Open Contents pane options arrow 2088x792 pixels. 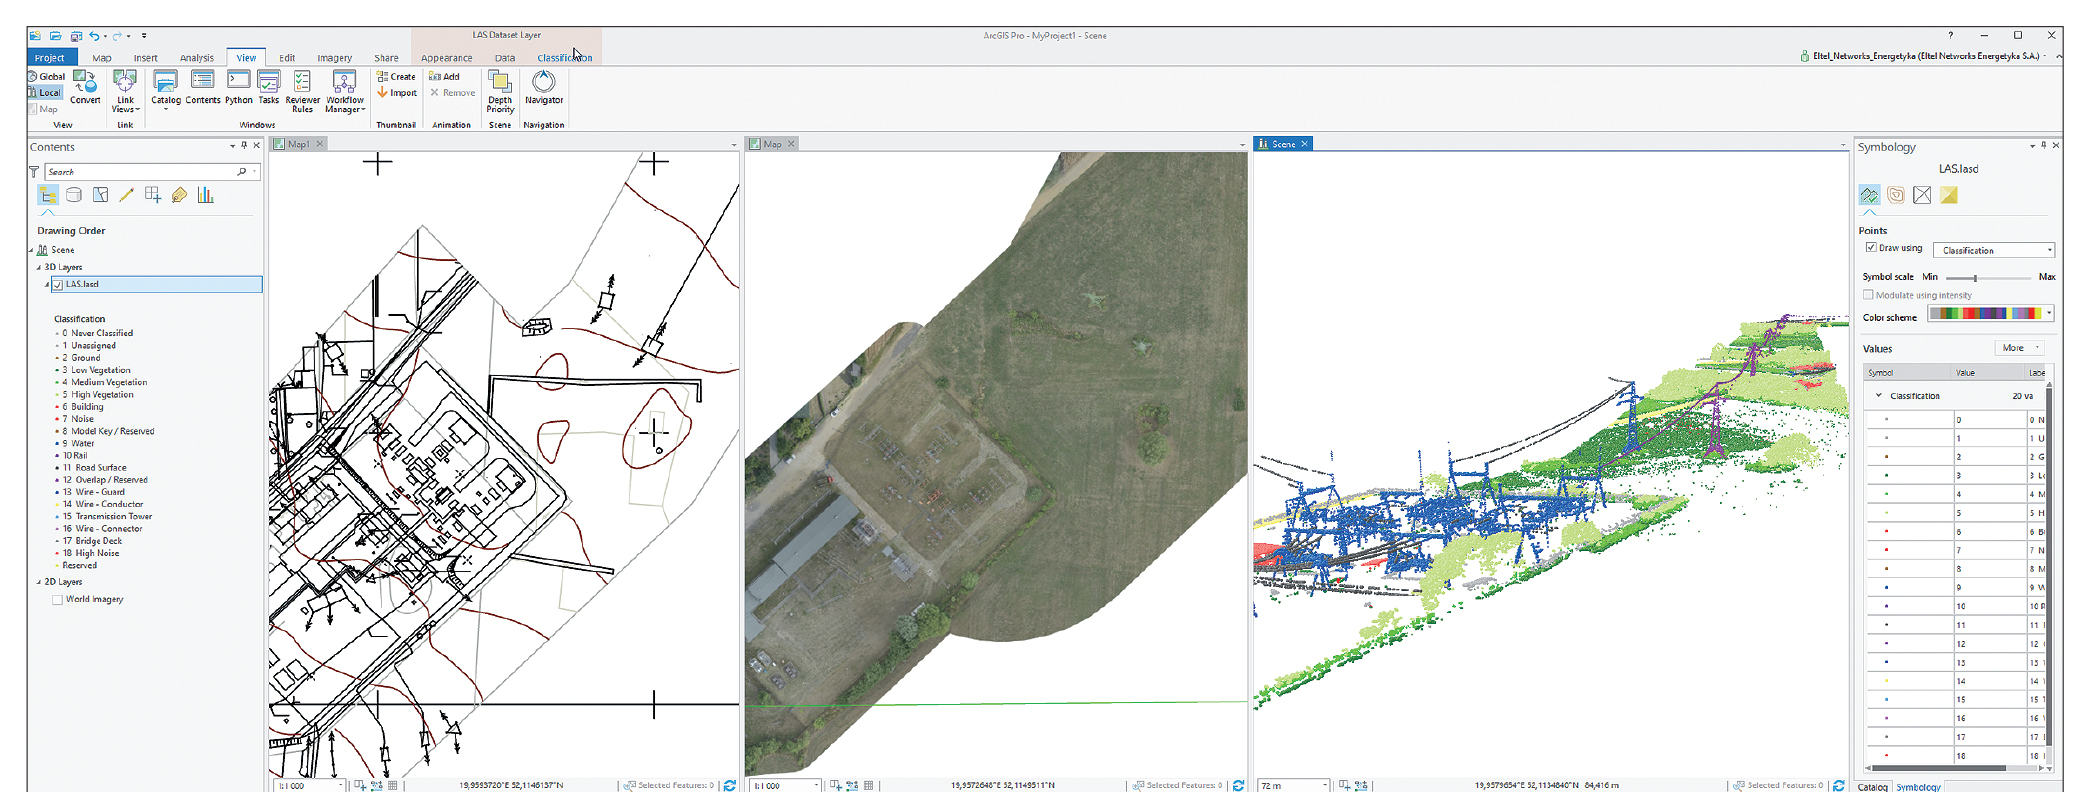click(x=233, y=146)
